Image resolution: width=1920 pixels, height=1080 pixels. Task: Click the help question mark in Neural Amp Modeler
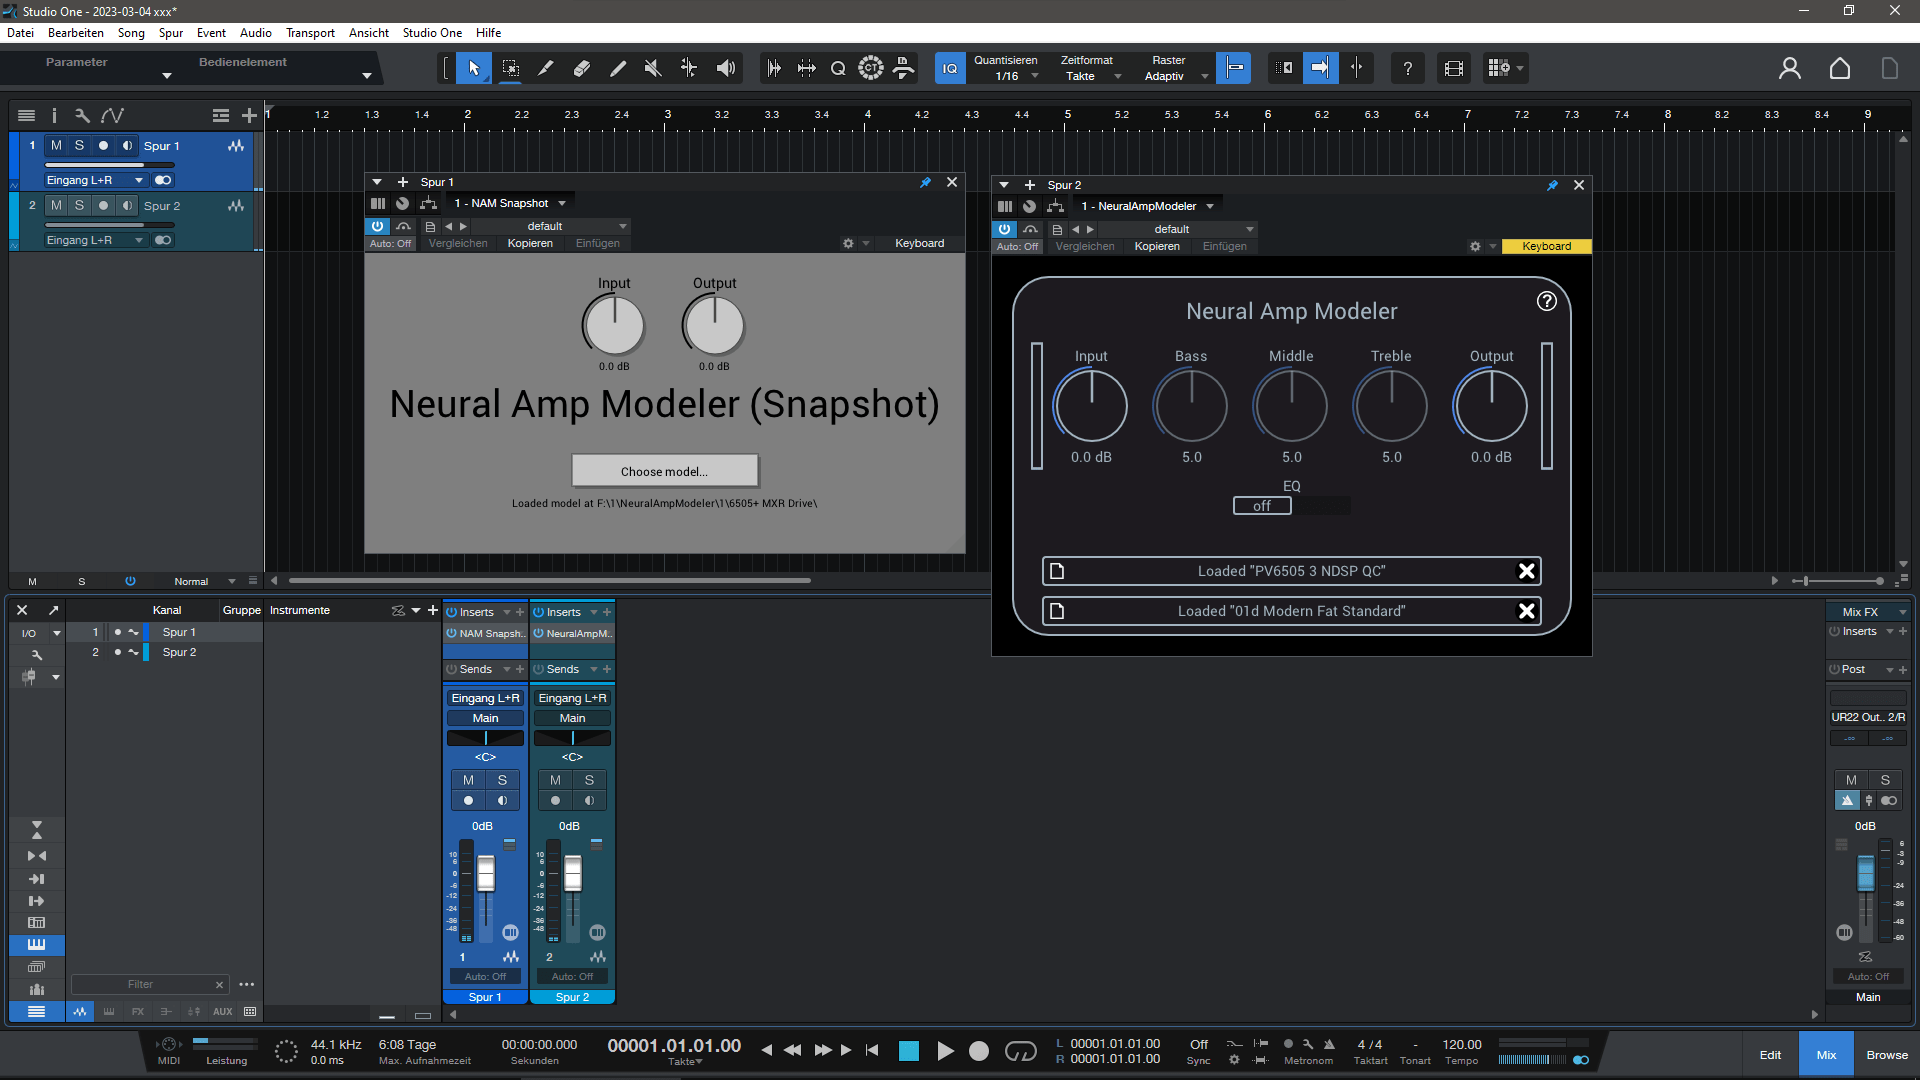coord(1546,301)
